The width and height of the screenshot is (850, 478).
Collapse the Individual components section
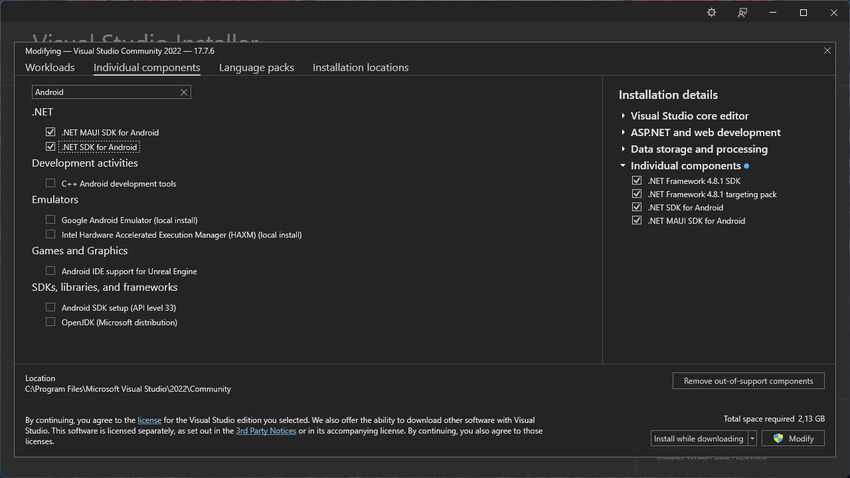click(x=623, y=165)
